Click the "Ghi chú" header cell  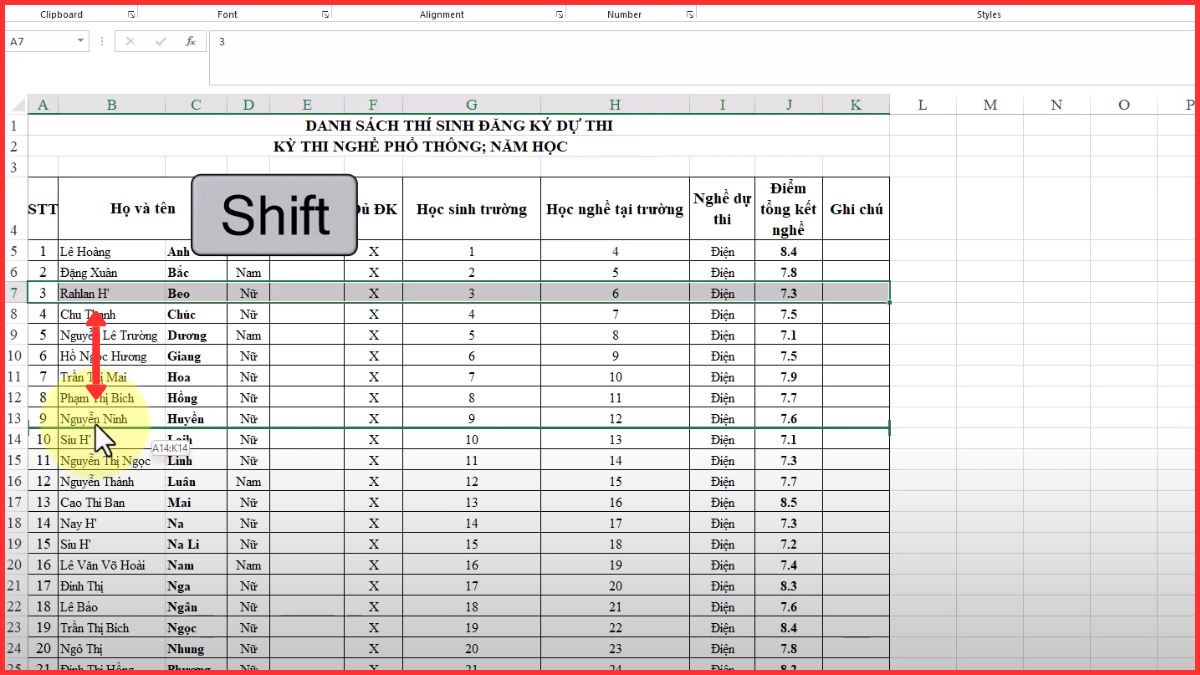[856, 209]
